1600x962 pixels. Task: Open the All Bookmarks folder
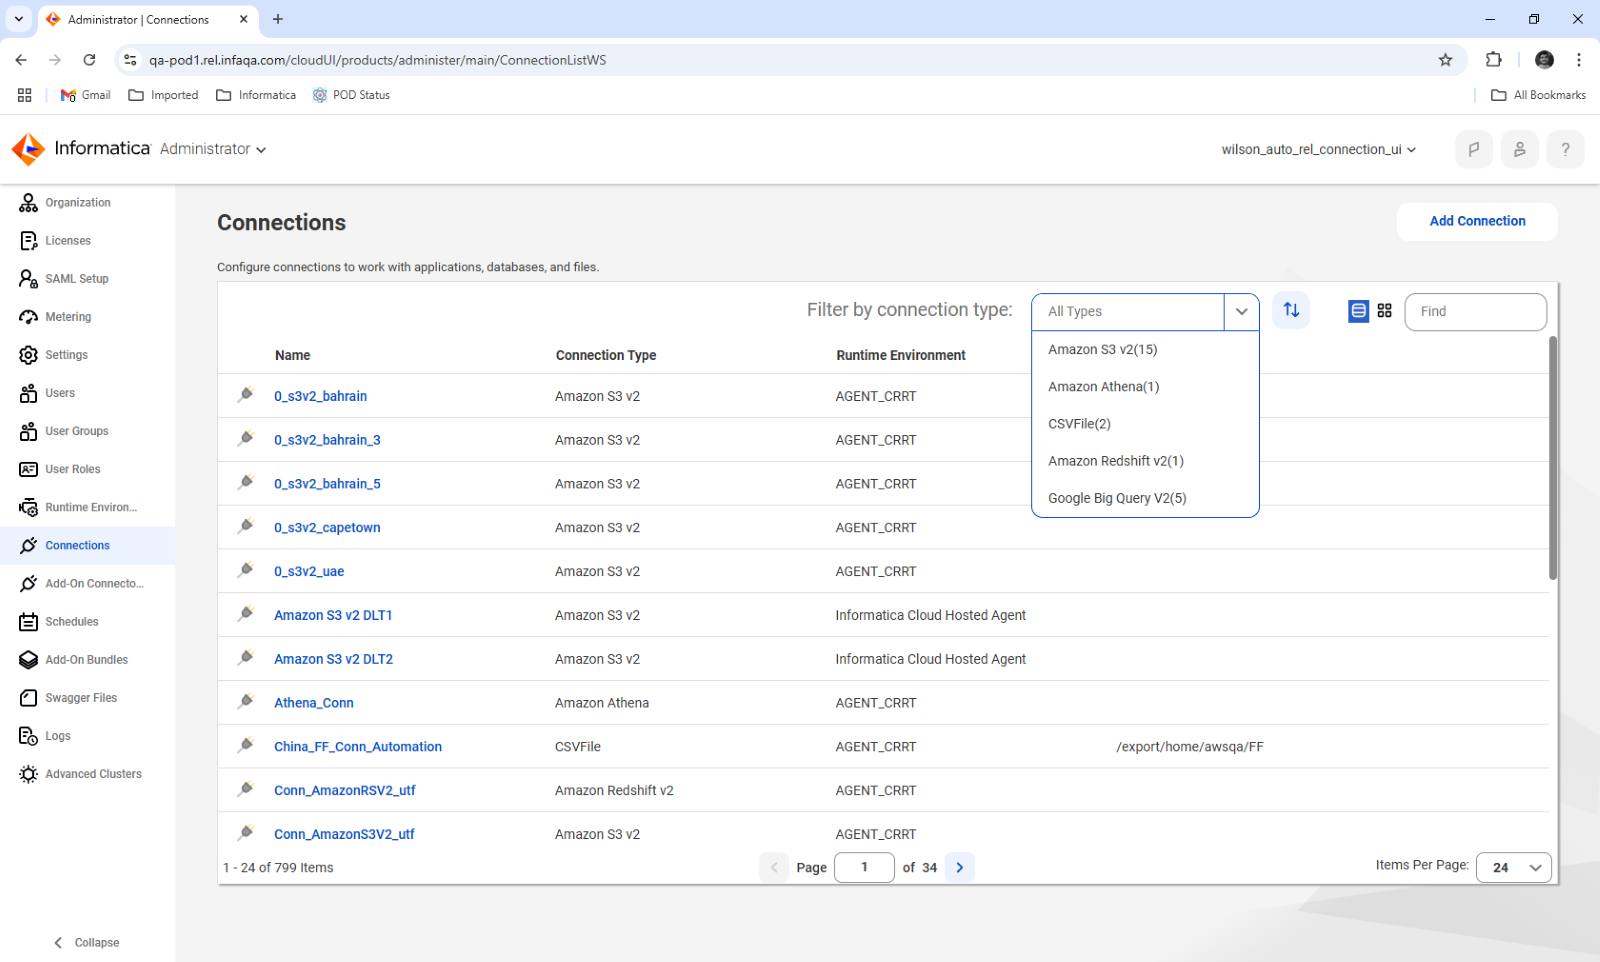coord(1538,95)
